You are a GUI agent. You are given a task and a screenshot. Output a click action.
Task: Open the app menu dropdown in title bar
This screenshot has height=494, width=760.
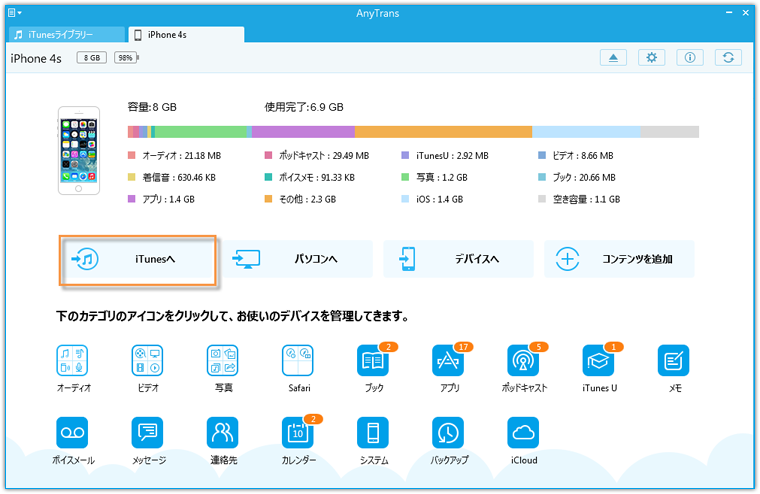[15, 13]
